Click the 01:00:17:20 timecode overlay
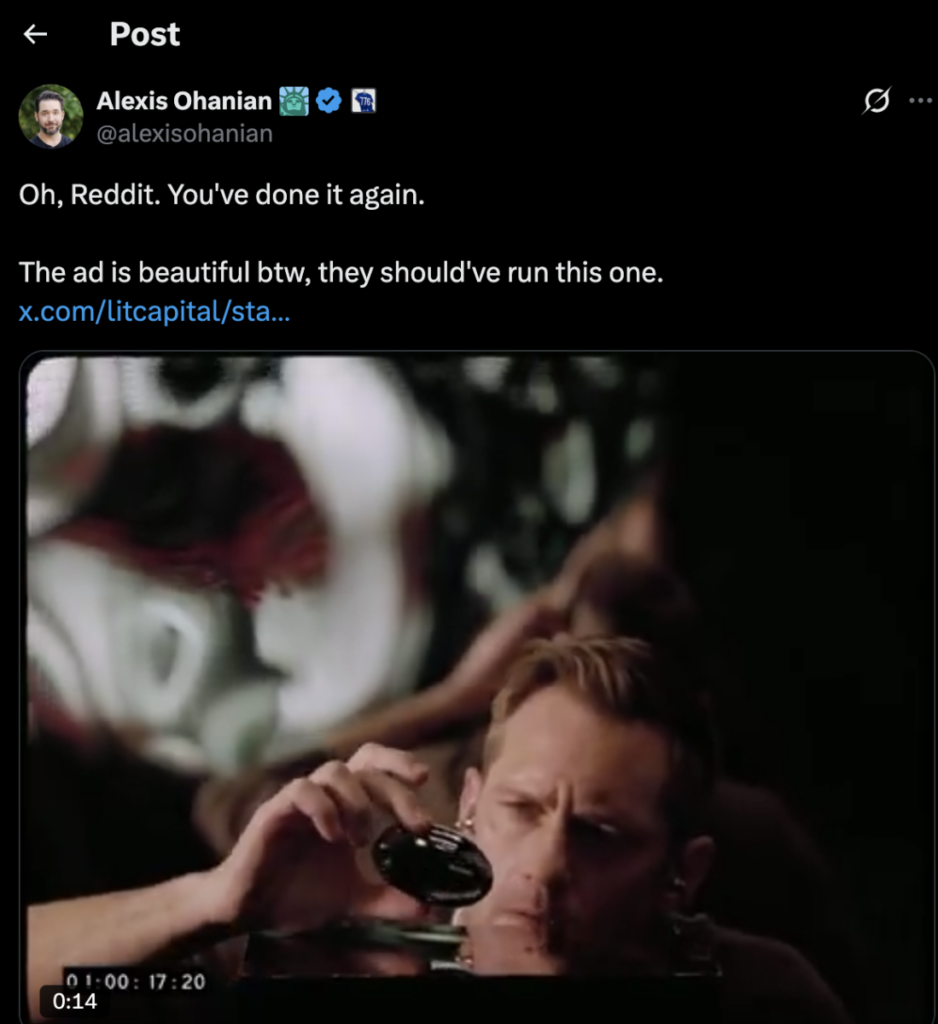 (135, 981)
